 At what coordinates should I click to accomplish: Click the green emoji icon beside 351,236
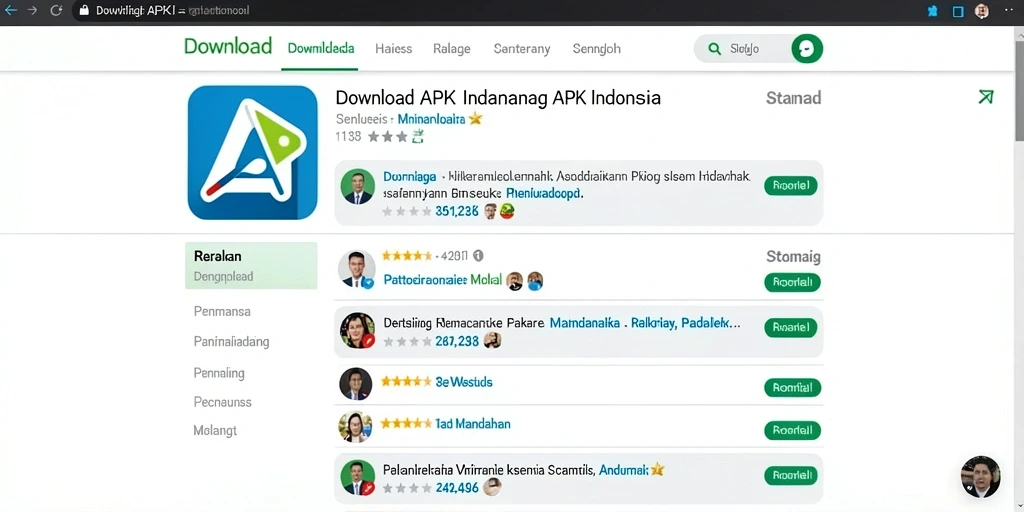(507, 211)
